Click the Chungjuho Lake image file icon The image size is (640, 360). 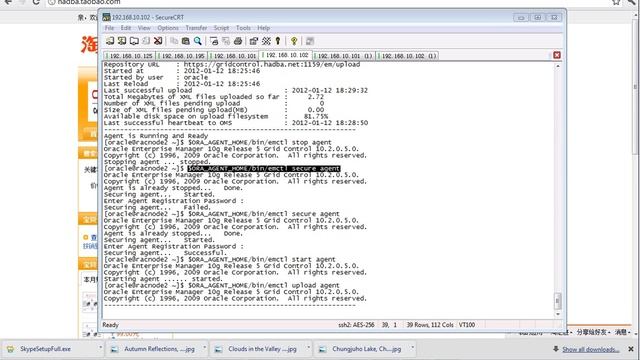322,349
